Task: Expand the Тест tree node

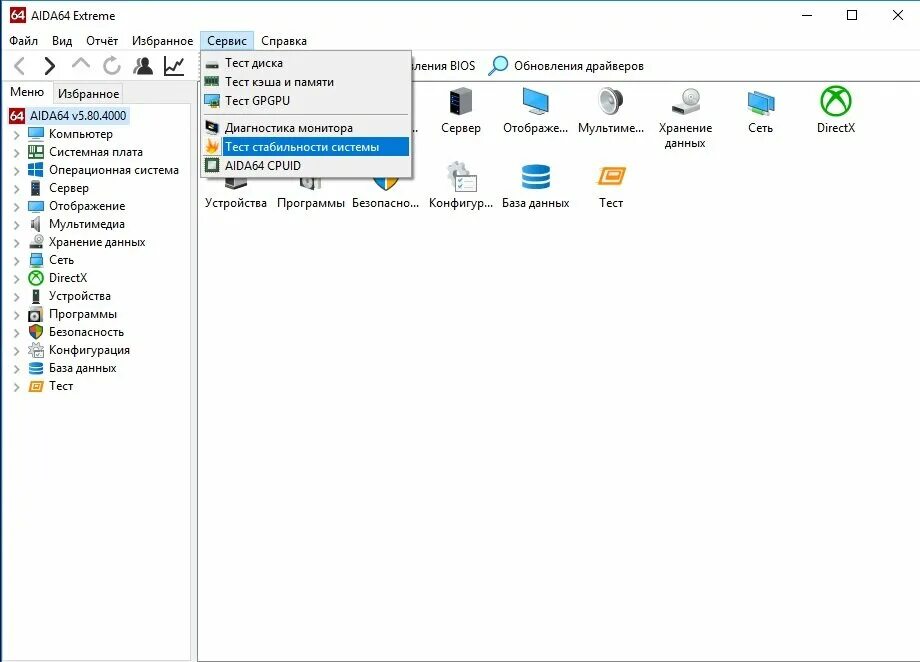Action: tap(16, 387)
